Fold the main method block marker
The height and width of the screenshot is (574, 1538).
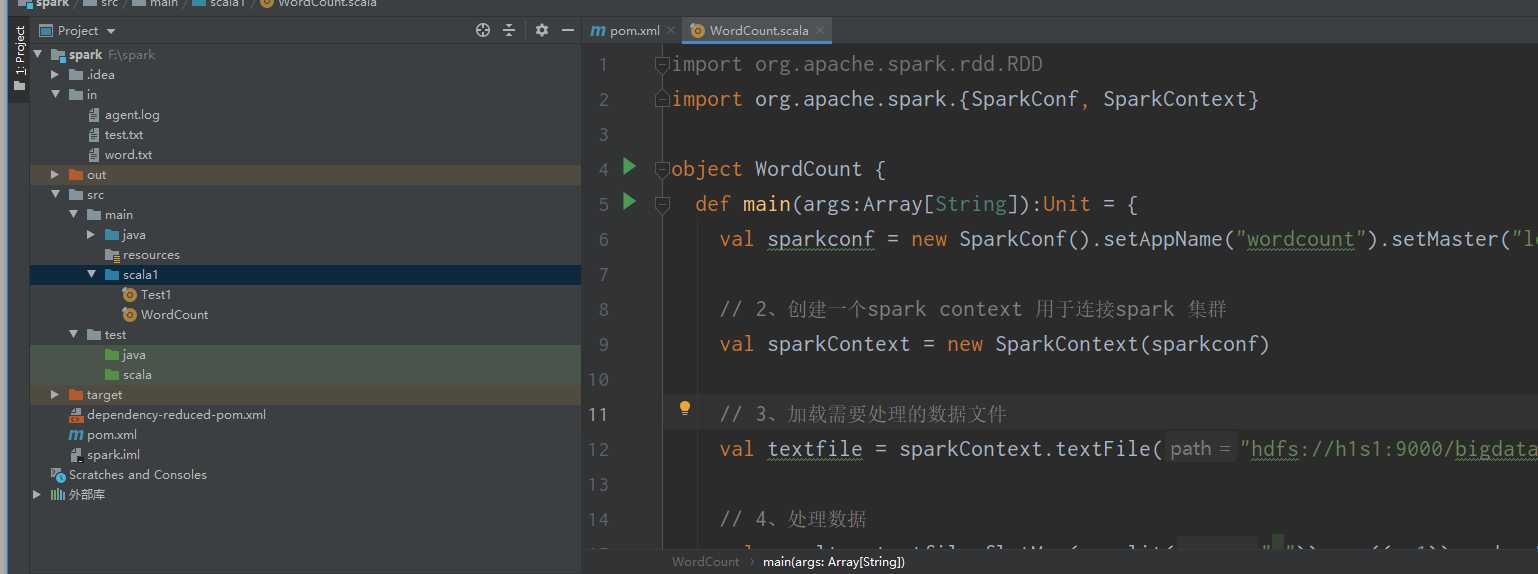(x=661, y=205)
